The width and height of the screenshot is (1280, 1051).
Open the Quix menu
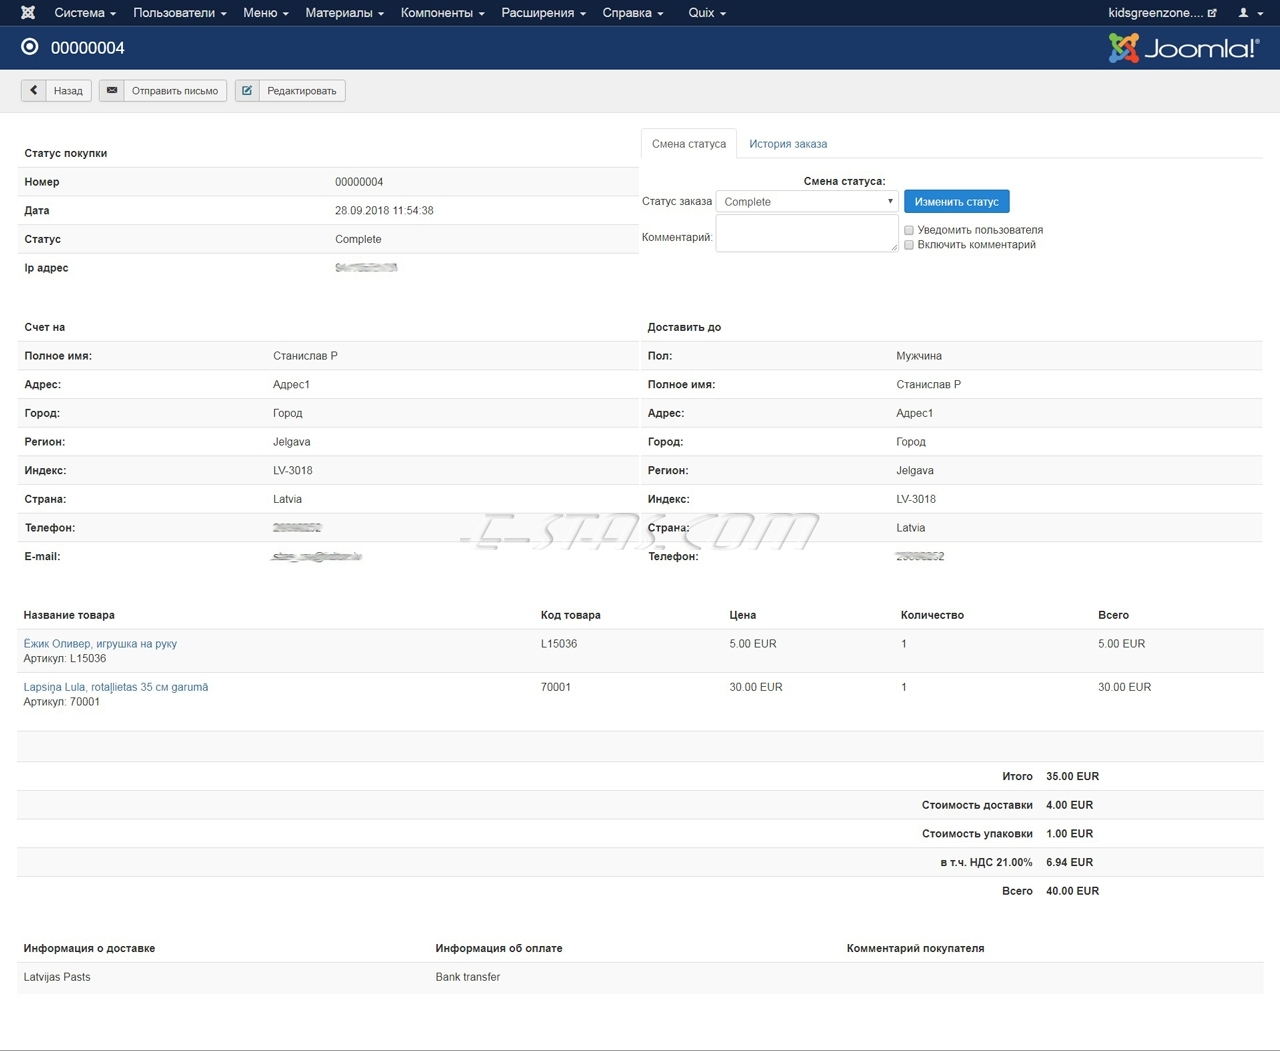(x=707, y=13)
